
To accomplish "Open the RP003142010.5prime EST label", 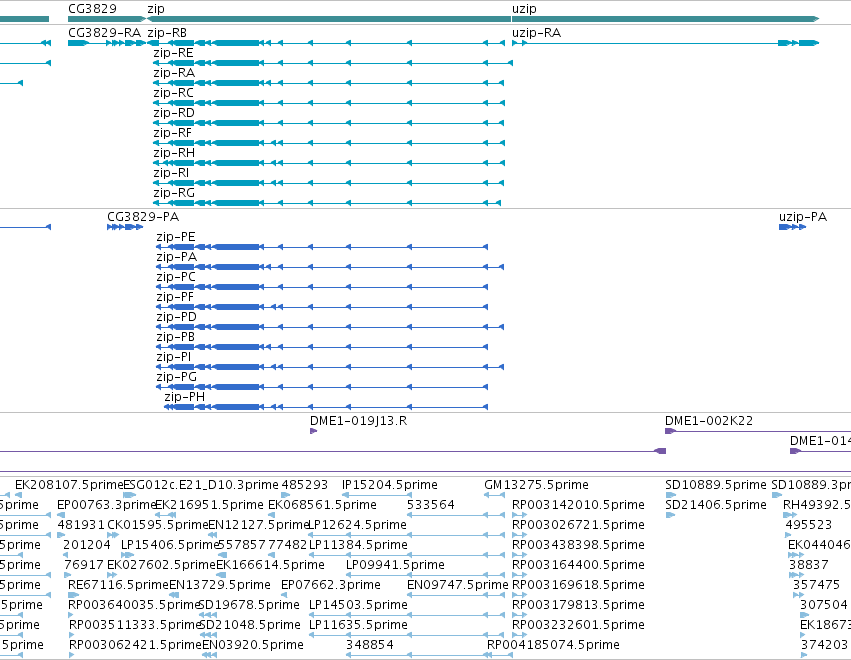I will click(x=578, y=505).
